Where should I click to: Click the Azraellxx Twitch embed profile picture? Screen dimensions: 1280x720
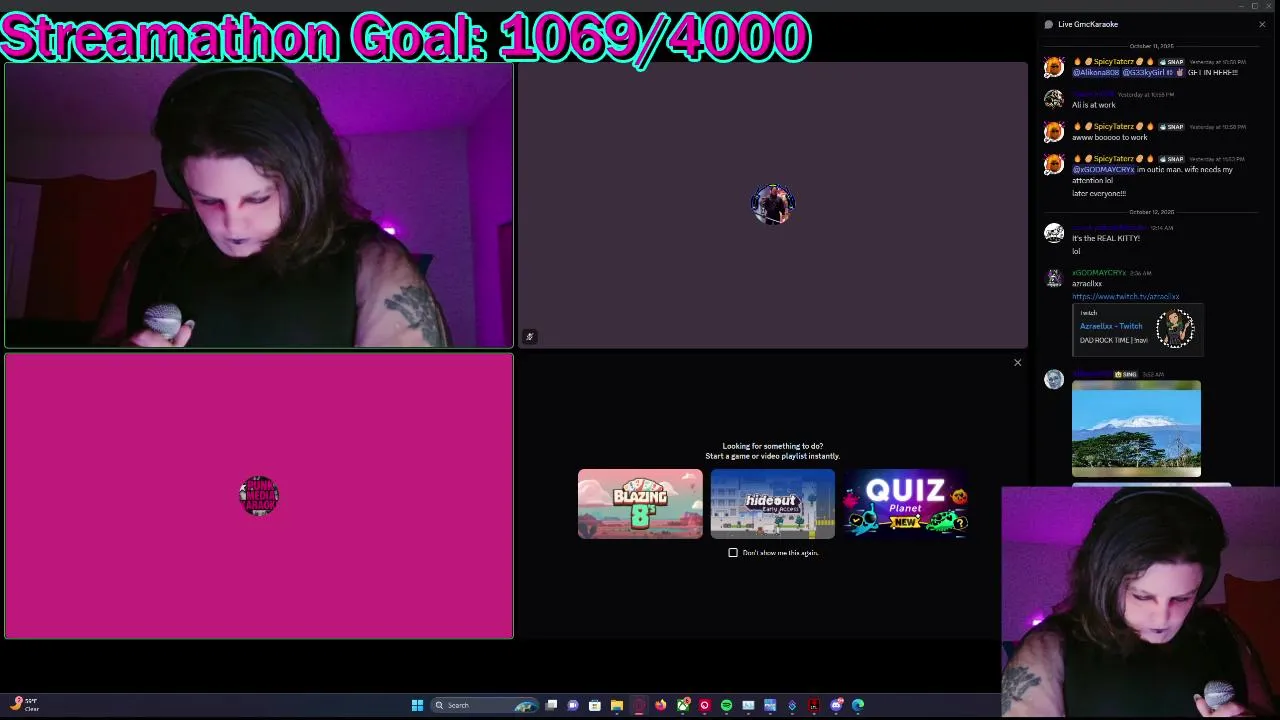click(1175, 328)
